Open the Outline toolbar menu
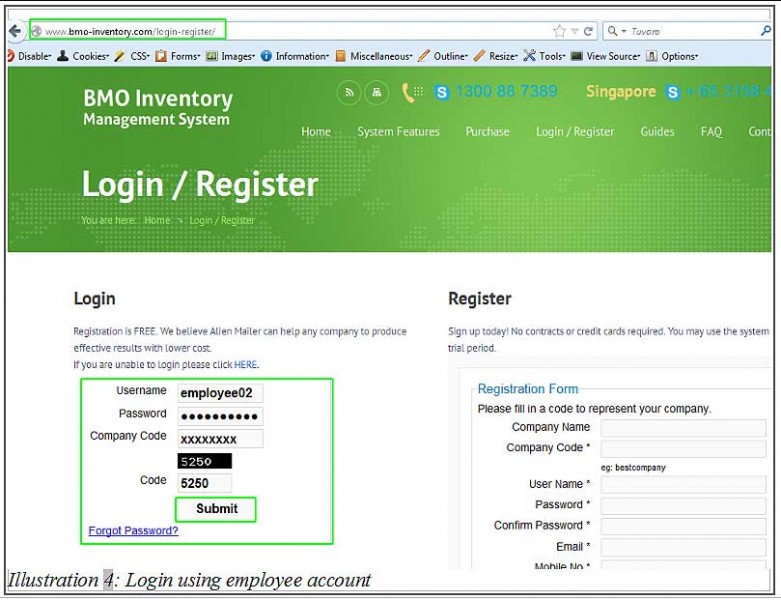 (443, 56)
